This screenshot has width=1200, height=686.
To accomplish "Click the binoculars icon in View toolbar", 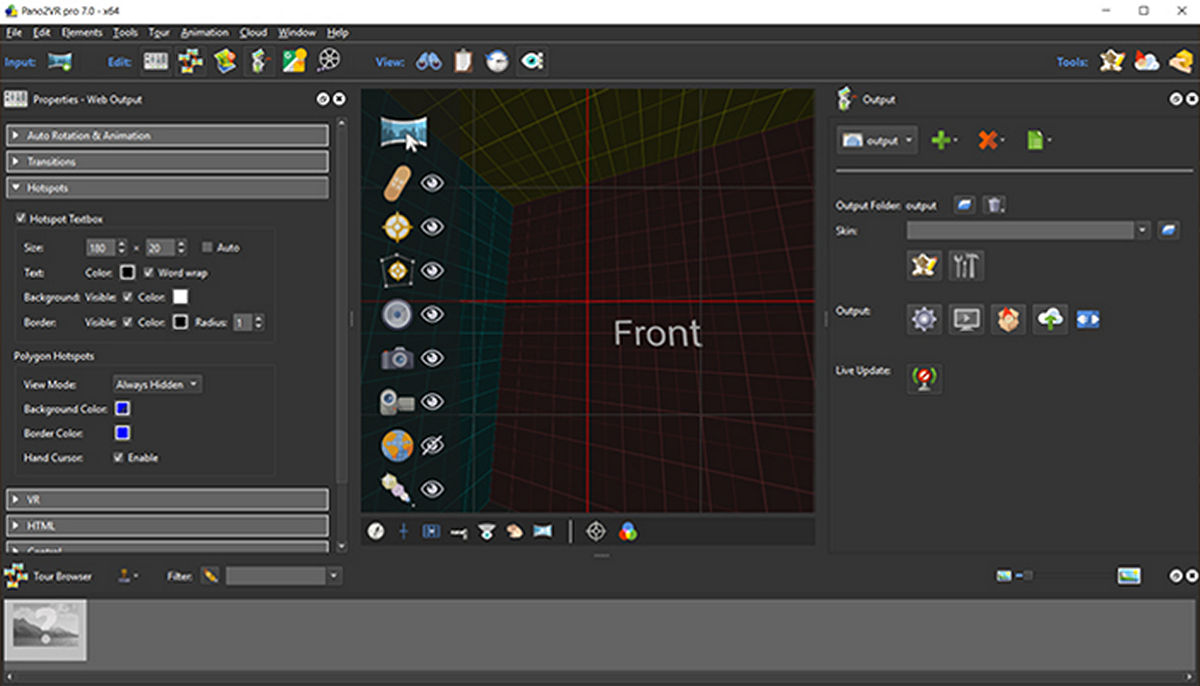I will point(429,62).
